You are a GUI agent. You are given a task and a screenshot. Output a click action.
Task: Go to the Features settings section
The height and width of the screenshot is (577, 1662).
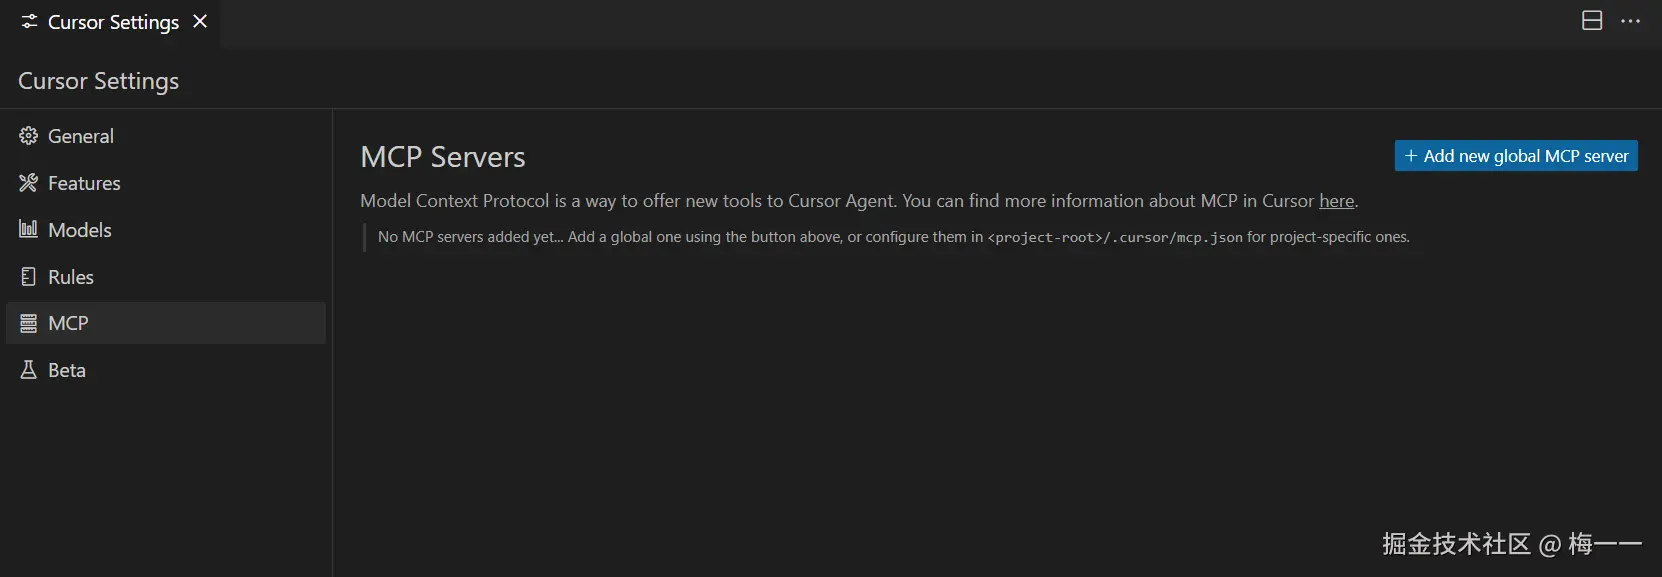pos(84,183)
